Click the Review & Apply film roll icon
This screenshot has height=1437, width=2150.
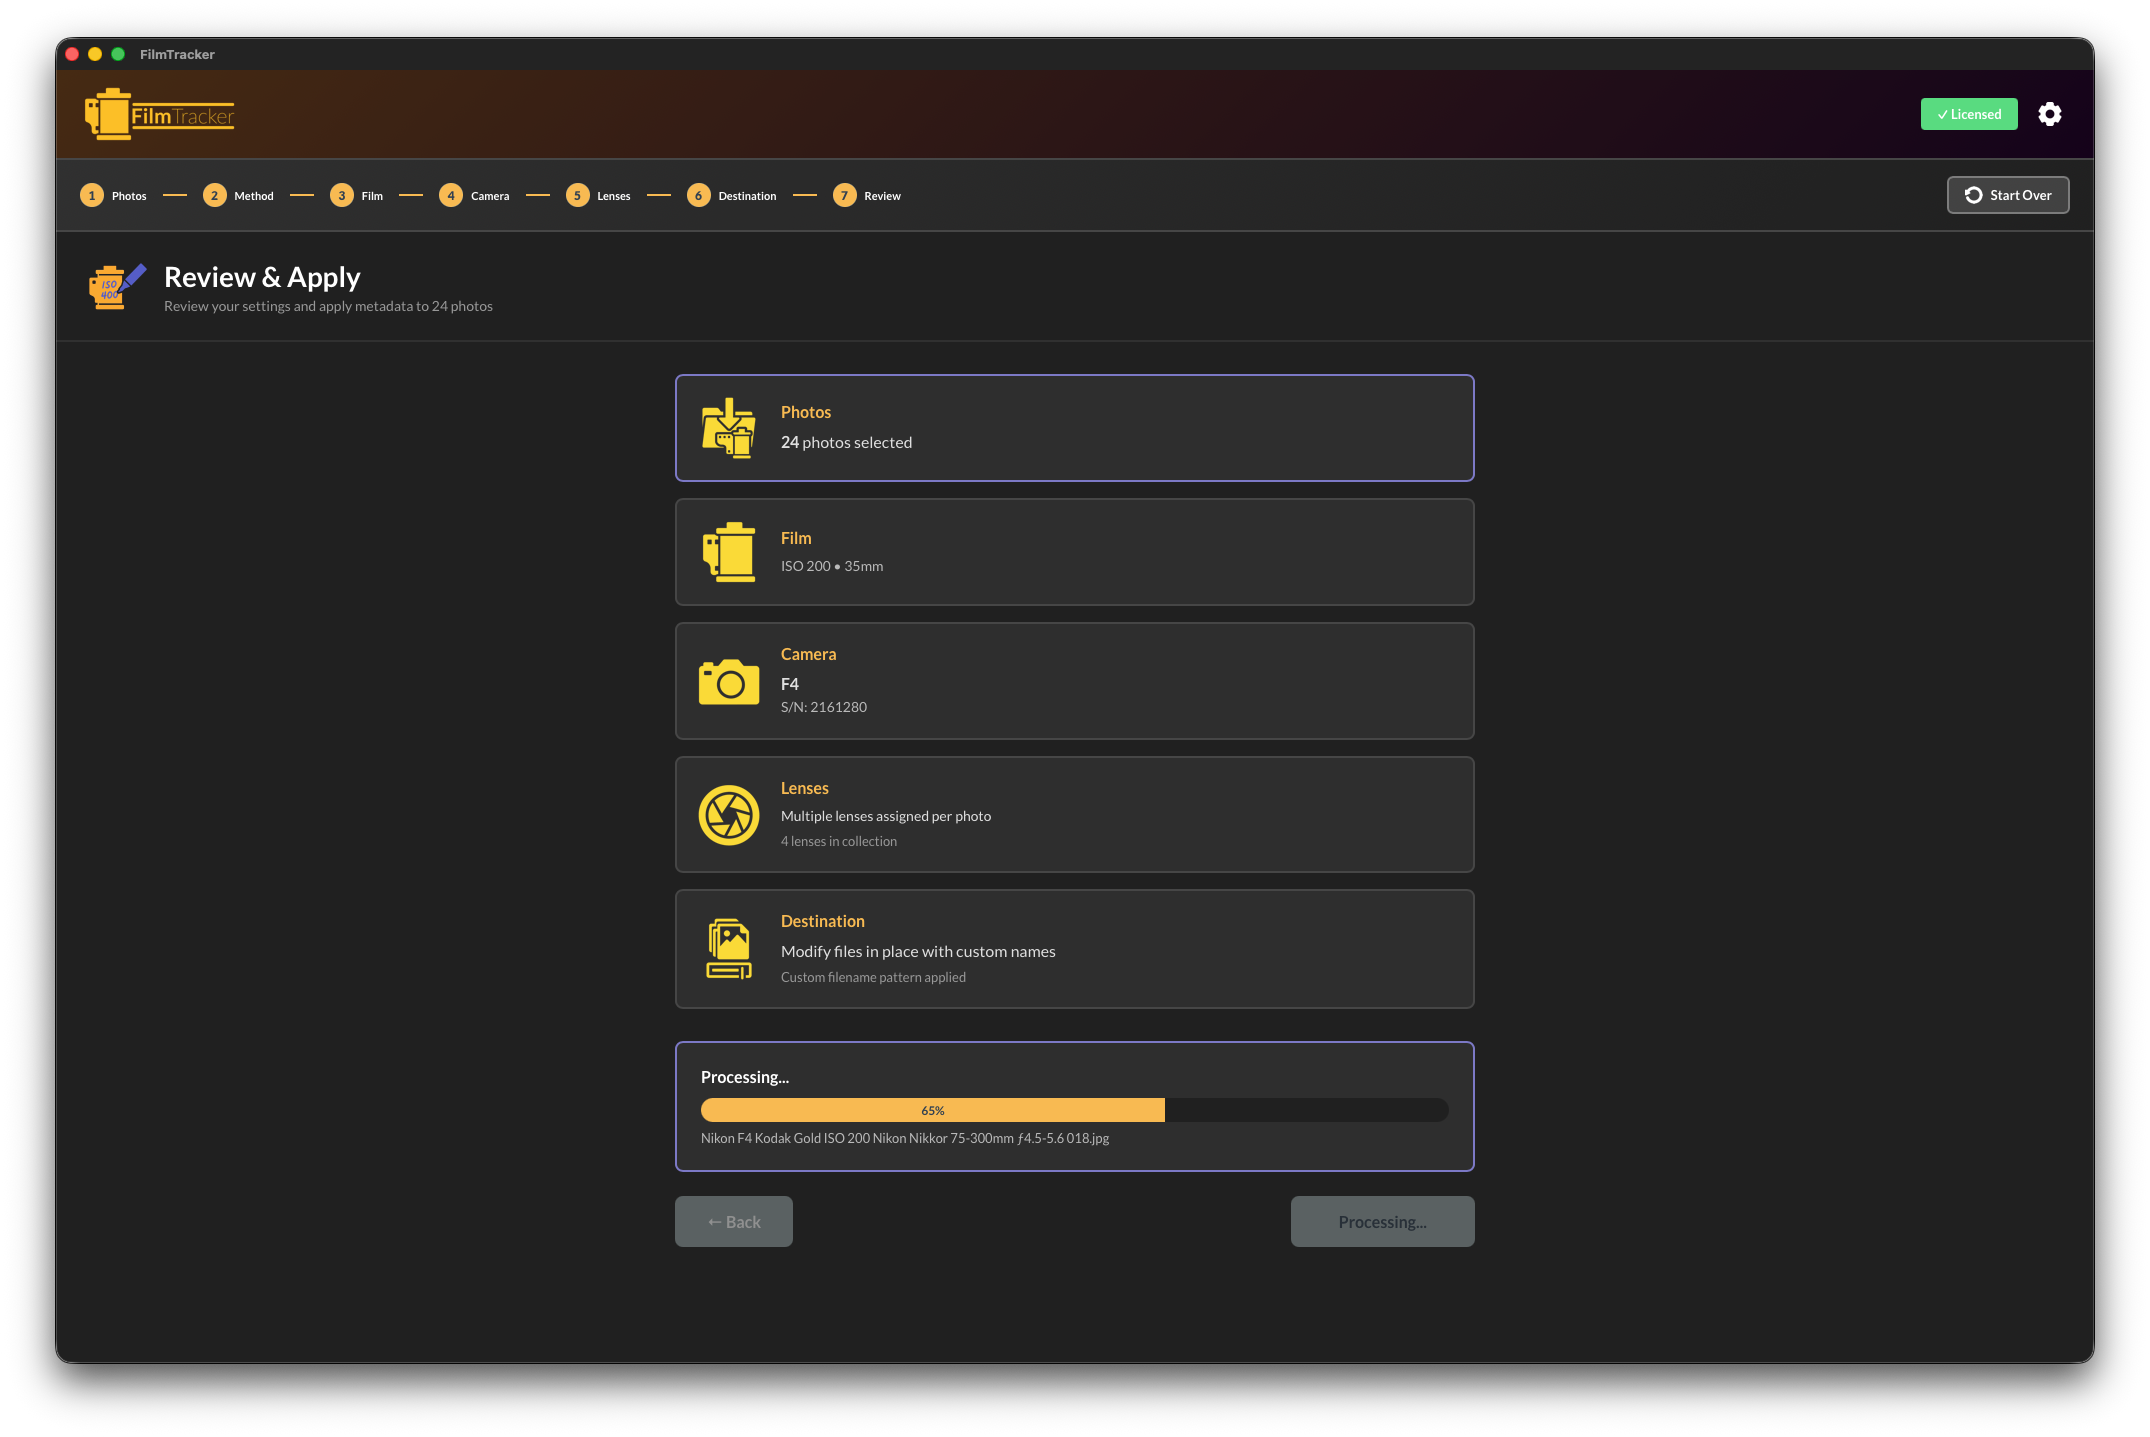point(113,287)
